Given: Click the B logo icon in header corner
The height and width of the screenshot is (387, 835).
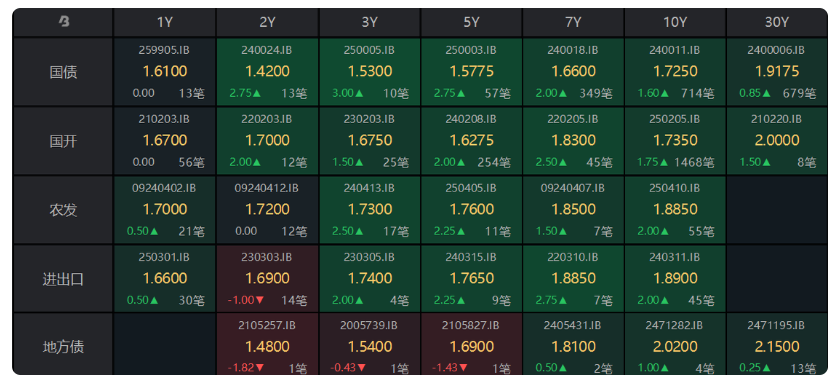Looking at the screenshot, I should (64, 22).
